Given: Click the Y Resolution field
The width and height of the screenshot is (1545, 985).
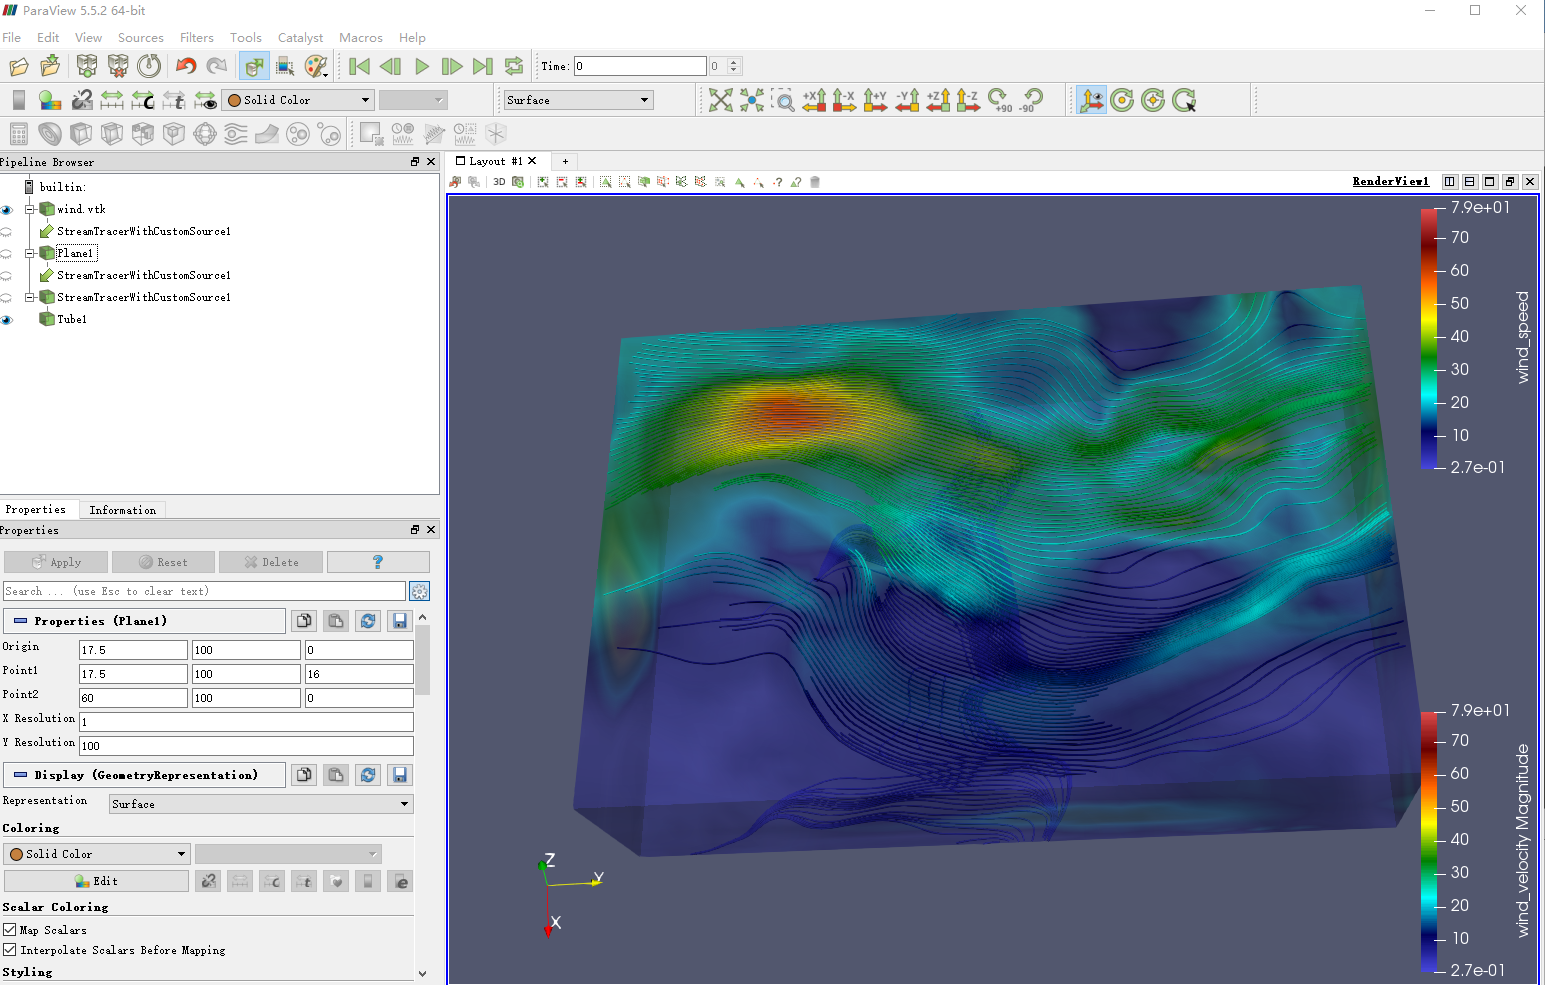Looking at the screenshot, I should click(x=246, y=746).
